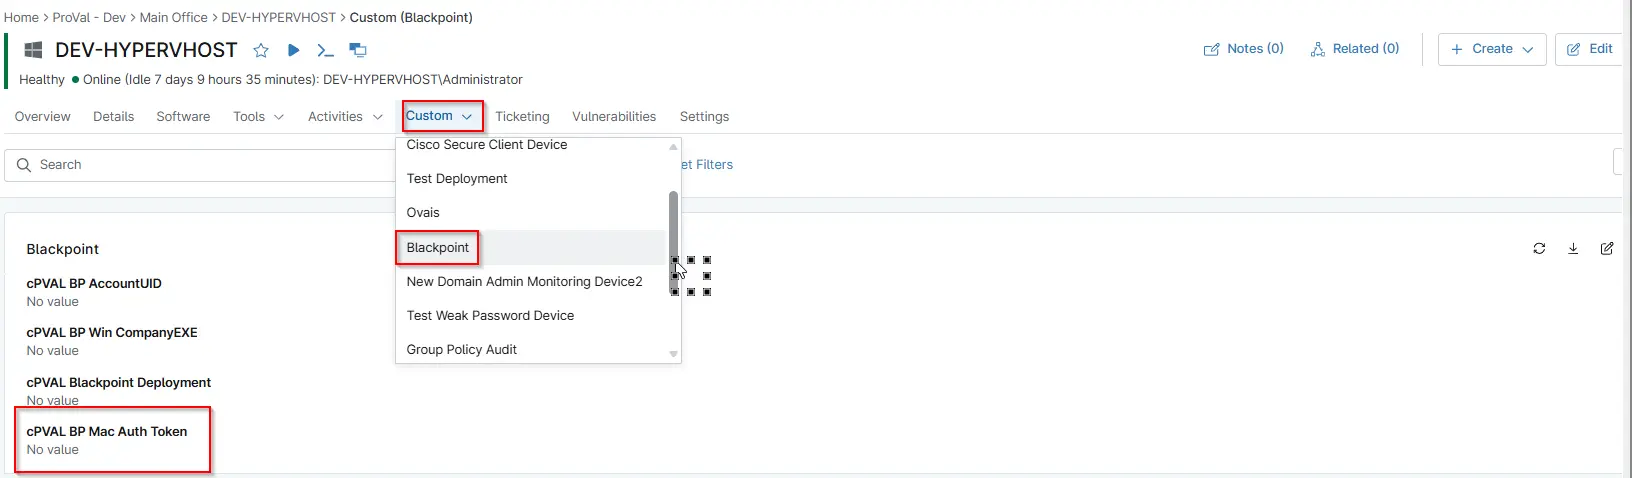Viewport: 1632px width, 478px height.
Task: Expand the Create dropdown button
Action: point(1491,49)
